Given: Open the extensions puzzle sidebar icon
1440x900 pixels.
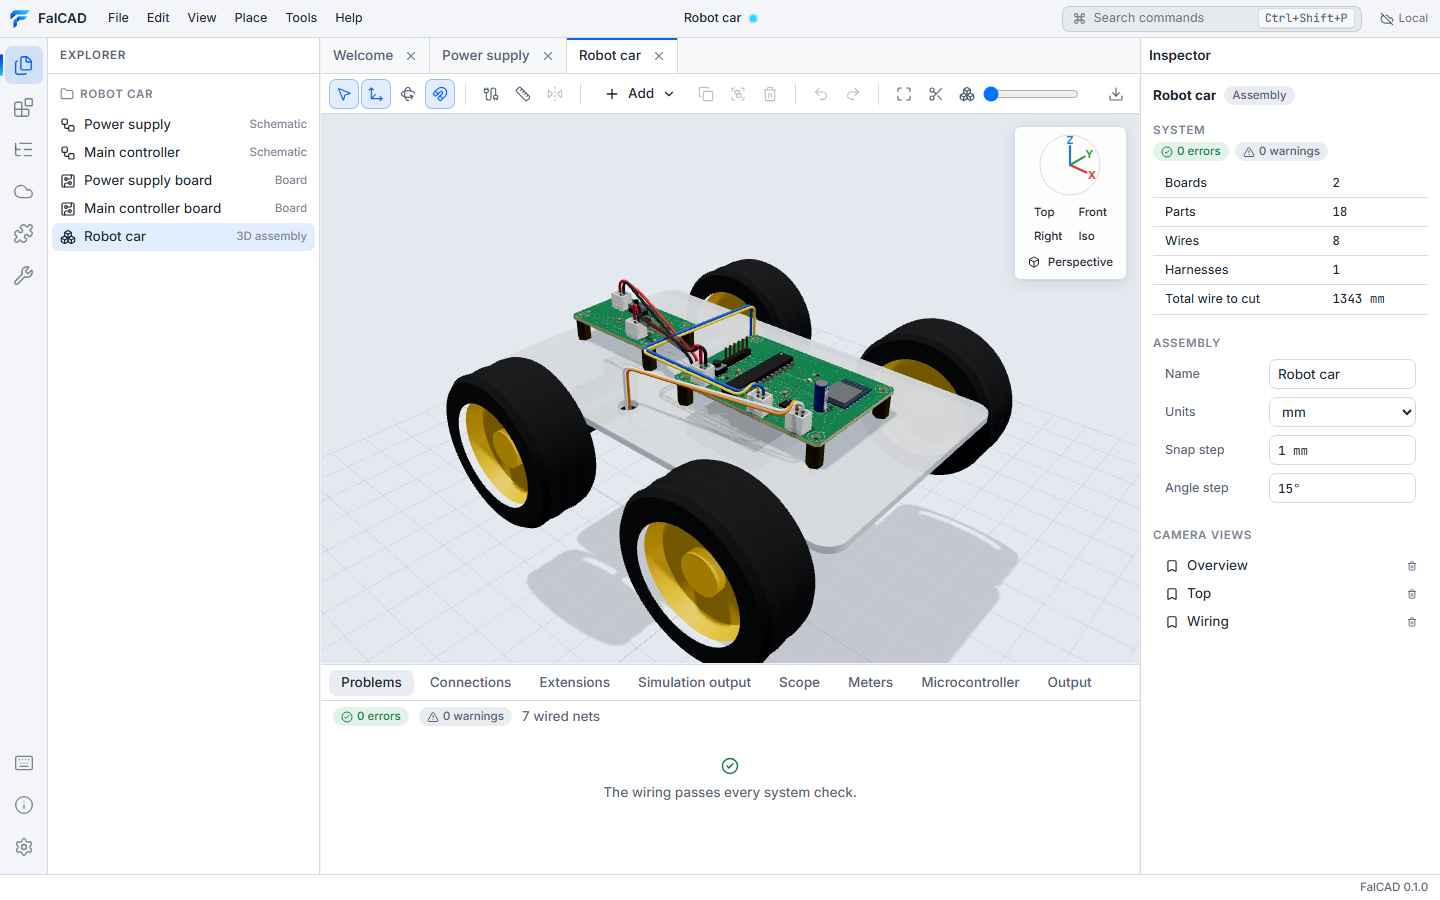Looking at the screenshot, I should tap(24, 234).
